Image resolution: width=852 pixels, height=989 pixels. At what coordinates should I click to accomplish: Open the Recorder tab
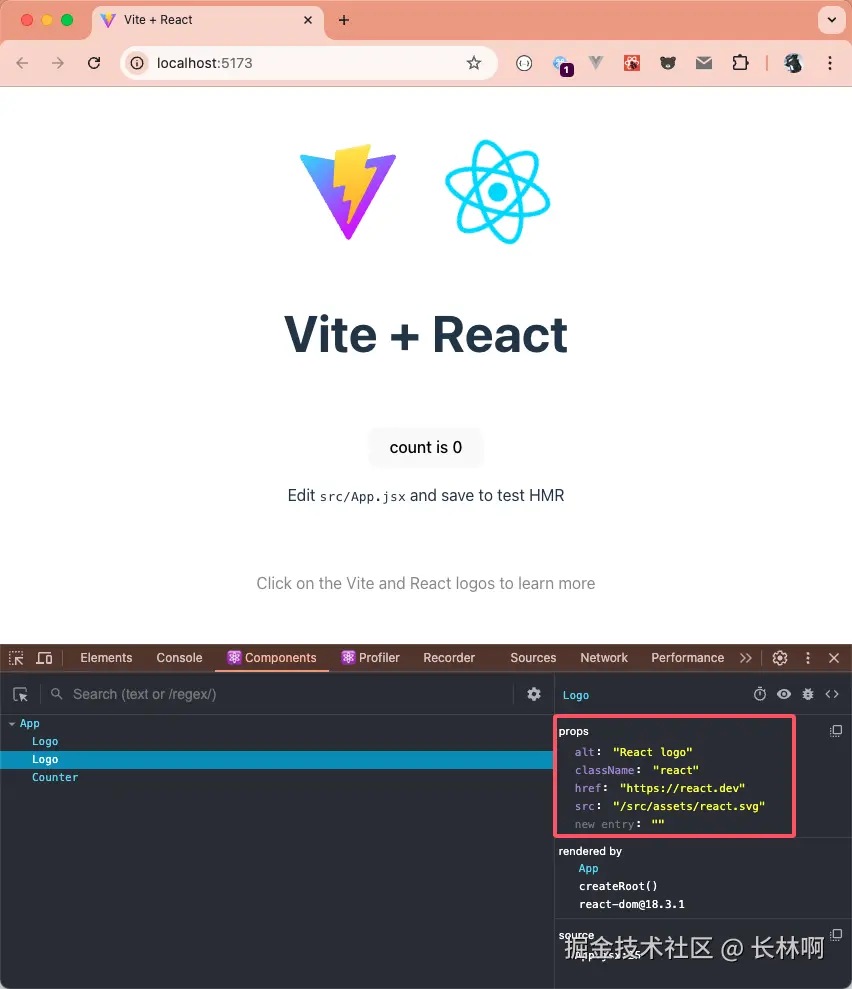coord(449,658)
